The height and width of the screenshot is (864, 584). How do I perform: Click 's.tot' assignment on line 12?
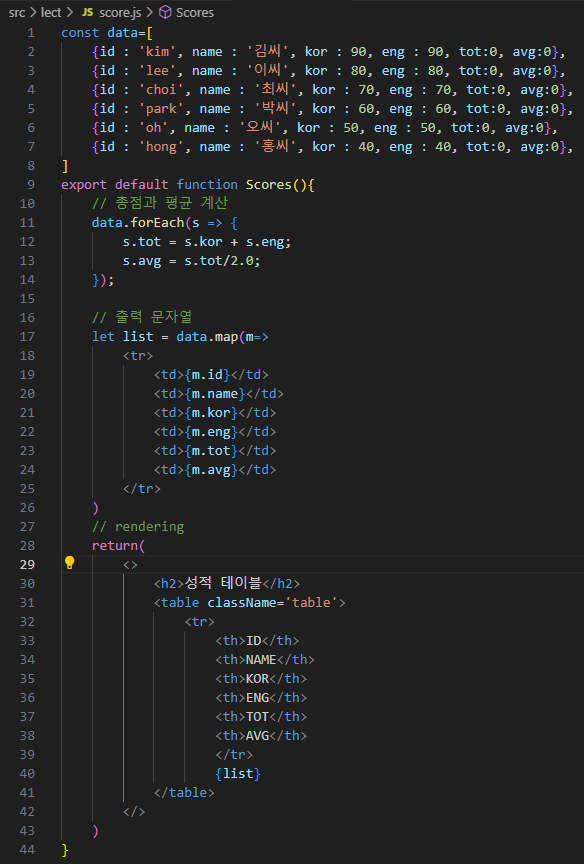[142, 242]
